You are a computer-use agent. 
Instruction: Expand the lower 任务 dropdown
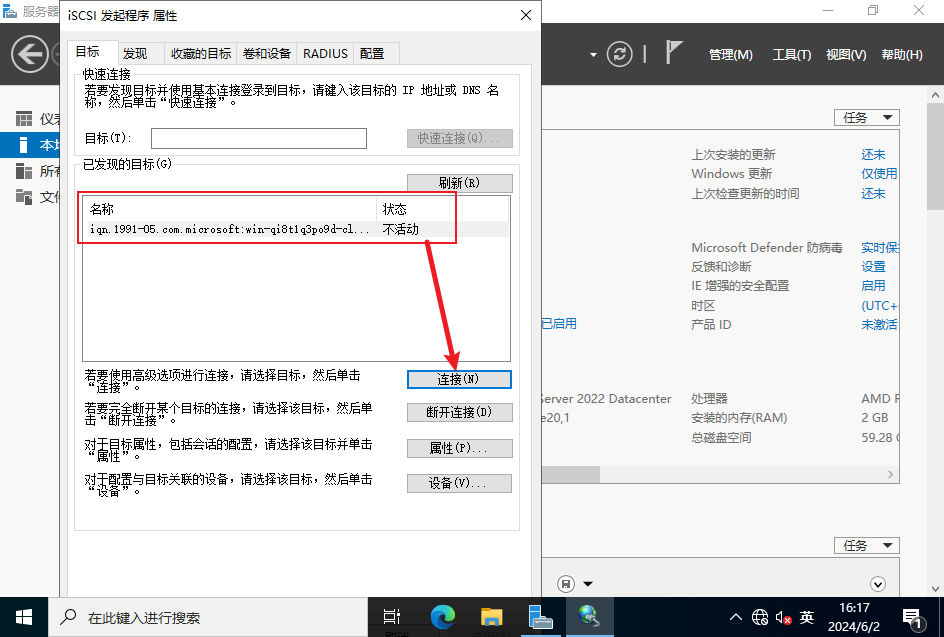(x=866, y=546)
